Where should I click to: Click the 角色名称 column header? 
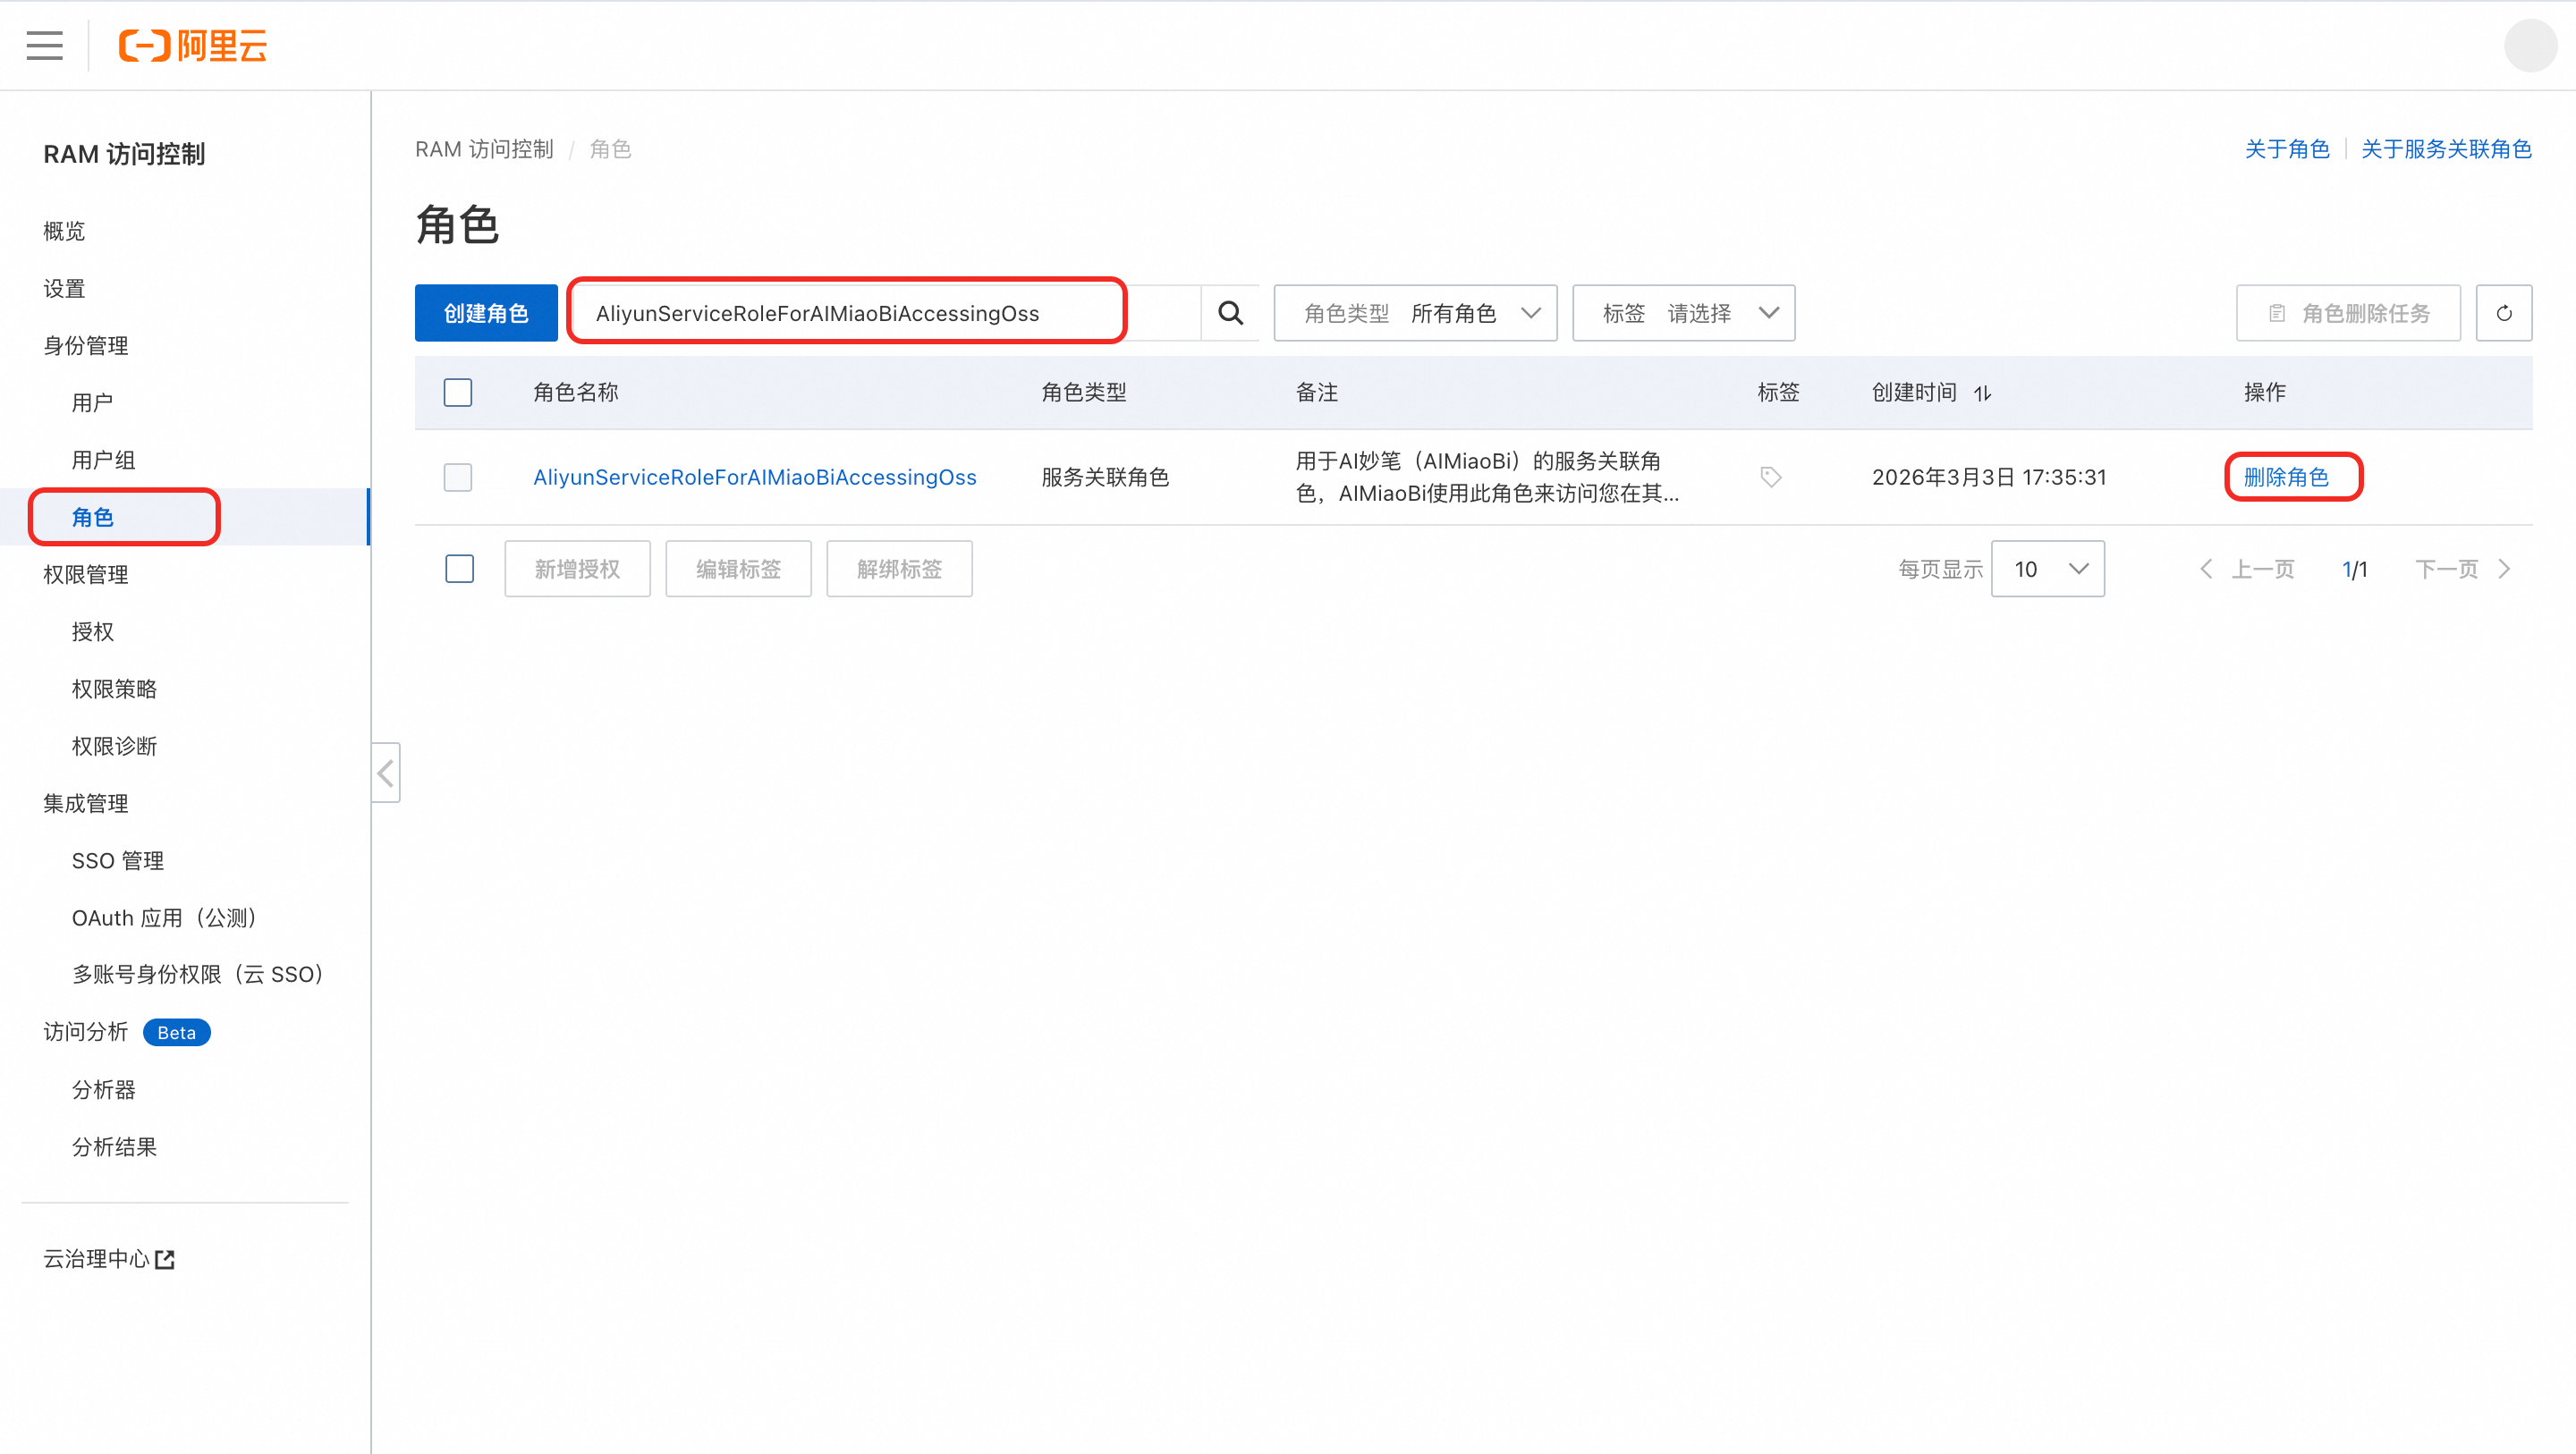tap(576, 393)
